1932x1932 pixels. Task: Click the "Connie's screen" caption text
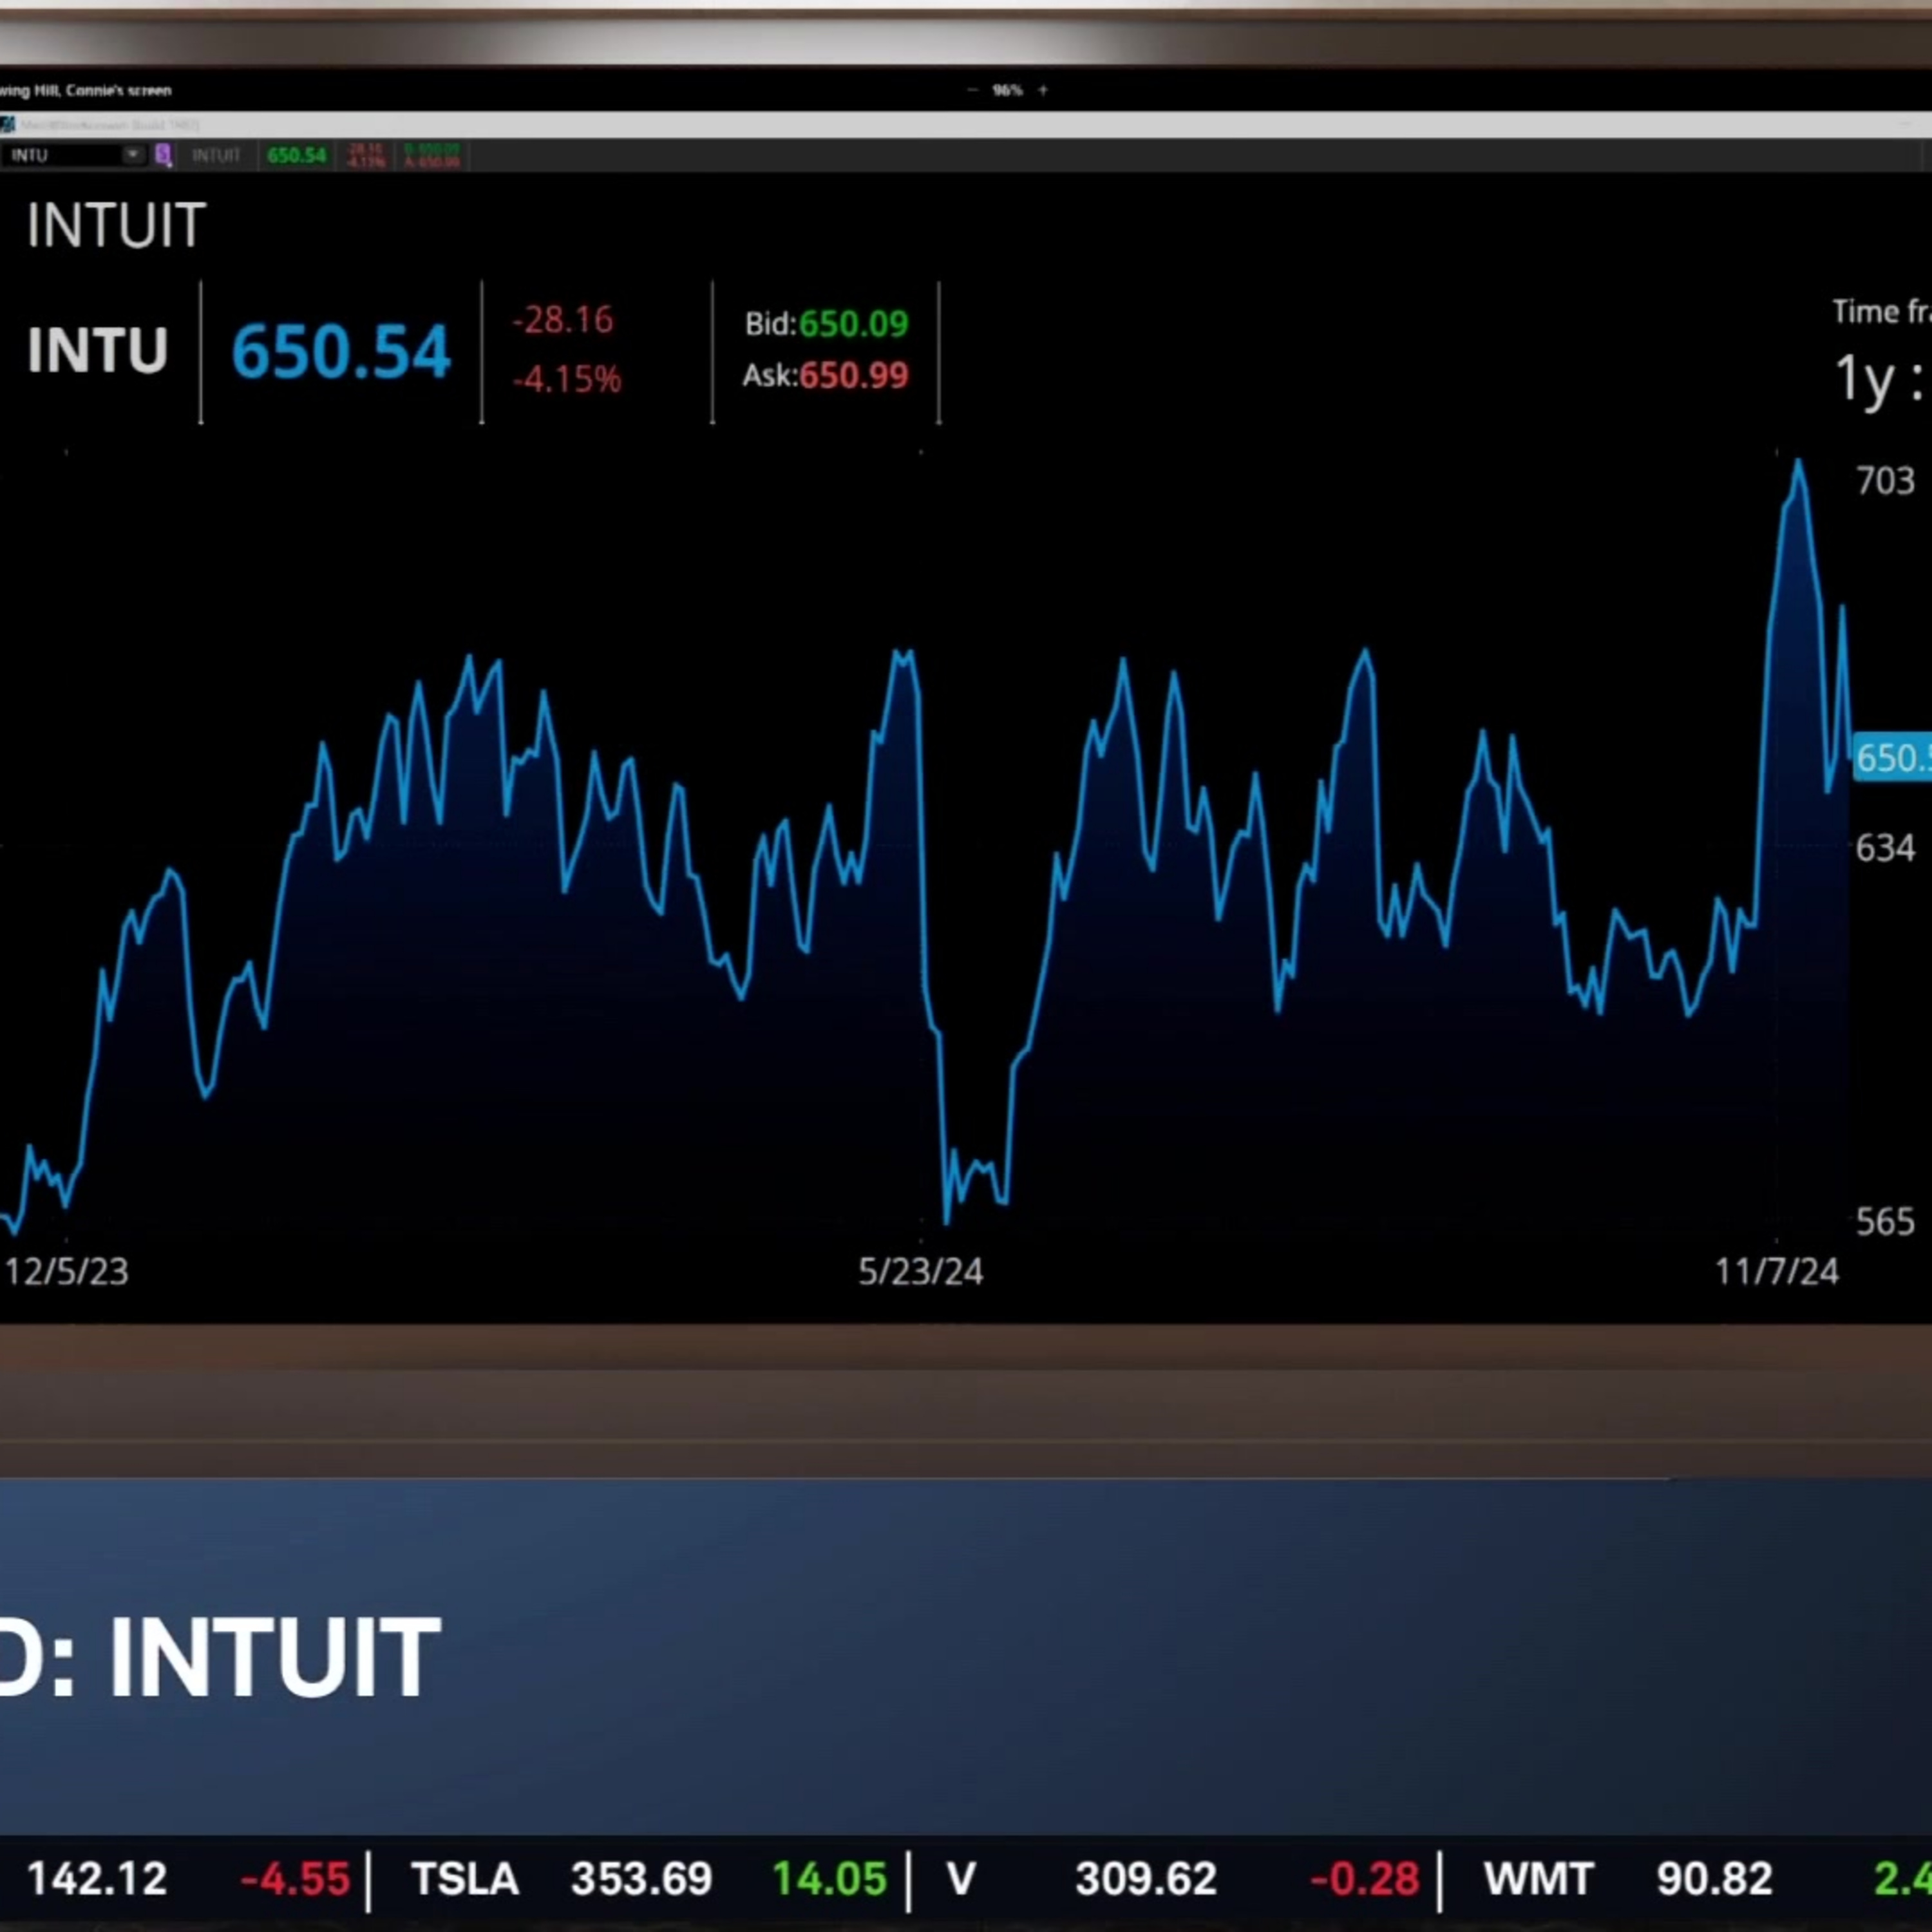(x=119, y=91)
